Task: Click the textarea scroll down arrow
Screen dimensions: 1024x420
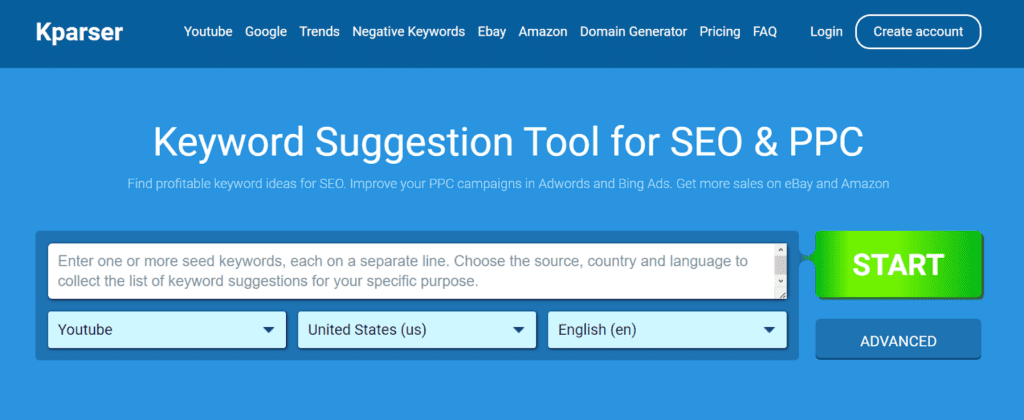Action: click(x=780, y=281)
